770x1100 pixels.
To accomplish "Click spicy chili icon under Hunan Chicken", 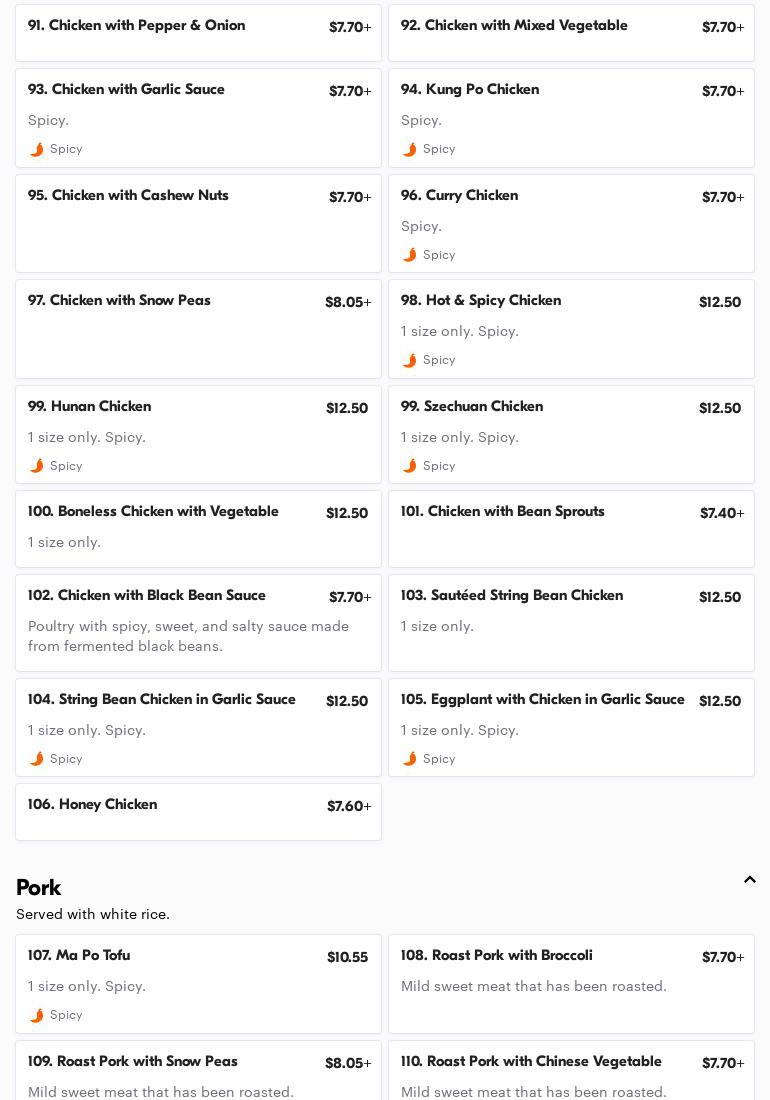I will point(37,466).
